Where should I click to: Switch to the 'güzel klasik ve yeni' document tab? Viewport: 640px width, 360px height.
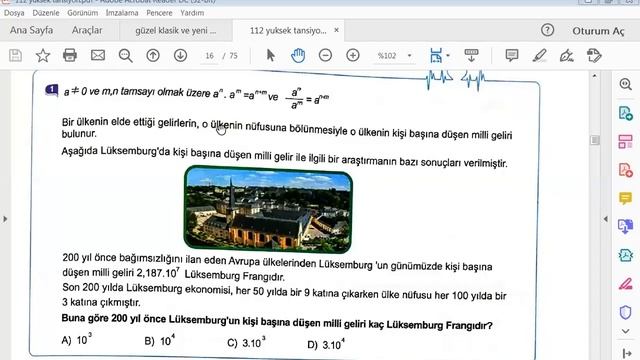[x=176, y=31]
